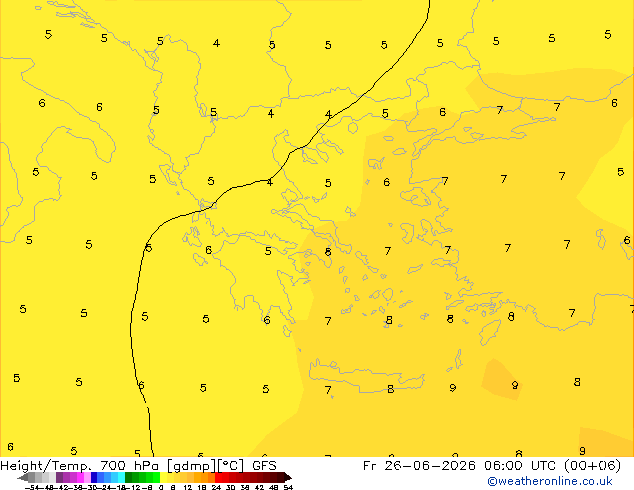Click the bright magenta legend swatch

click(x=80, y=477)
